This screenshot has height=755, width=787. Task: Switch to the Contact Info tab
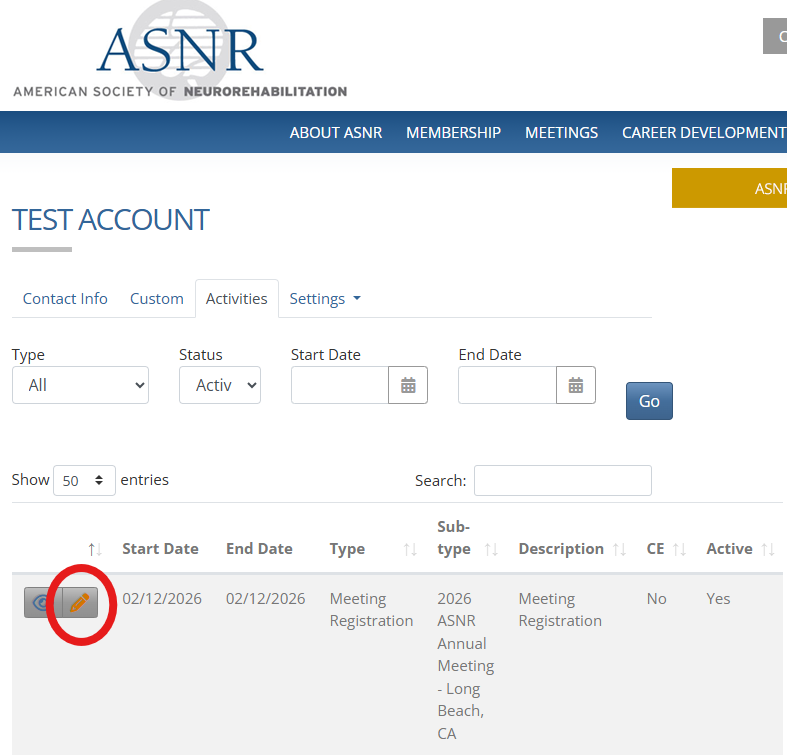[65, 299]
